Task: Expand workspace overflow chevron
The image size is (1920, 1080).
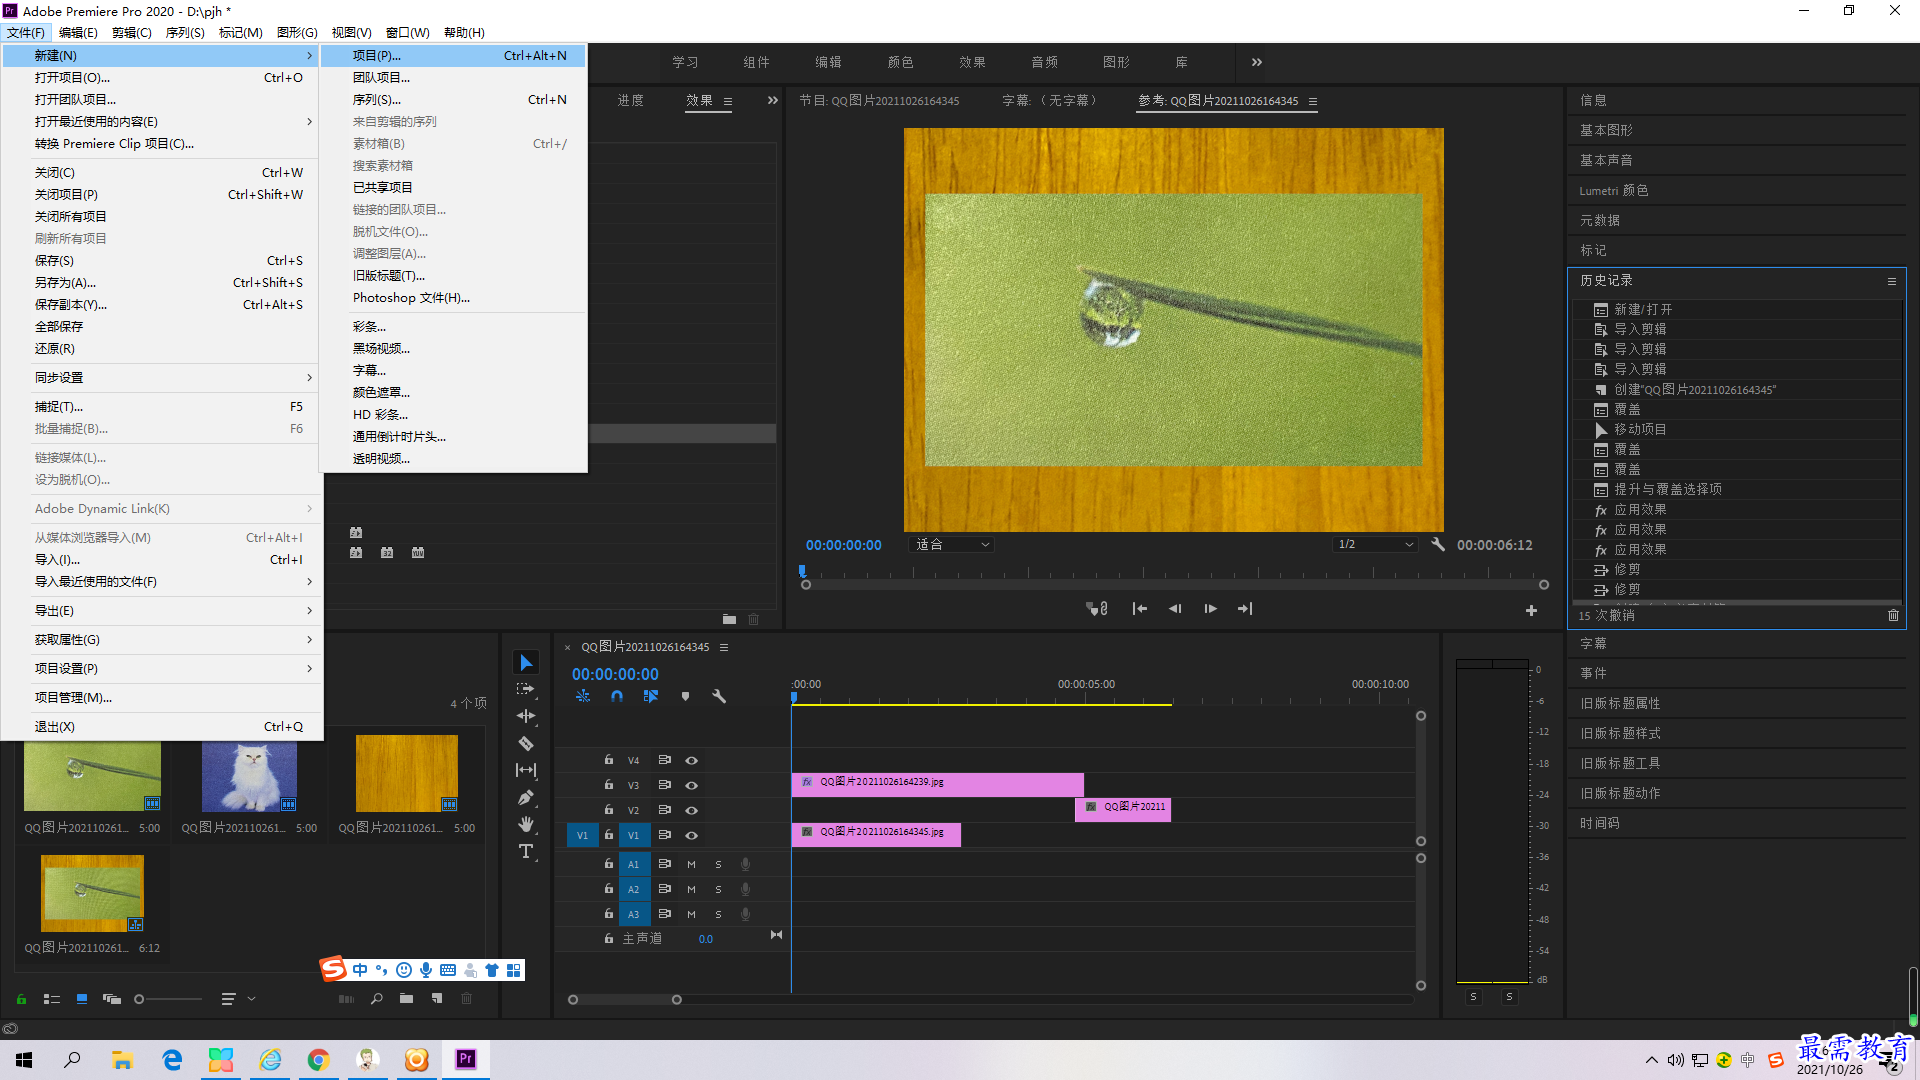Action: point(1257,62)
